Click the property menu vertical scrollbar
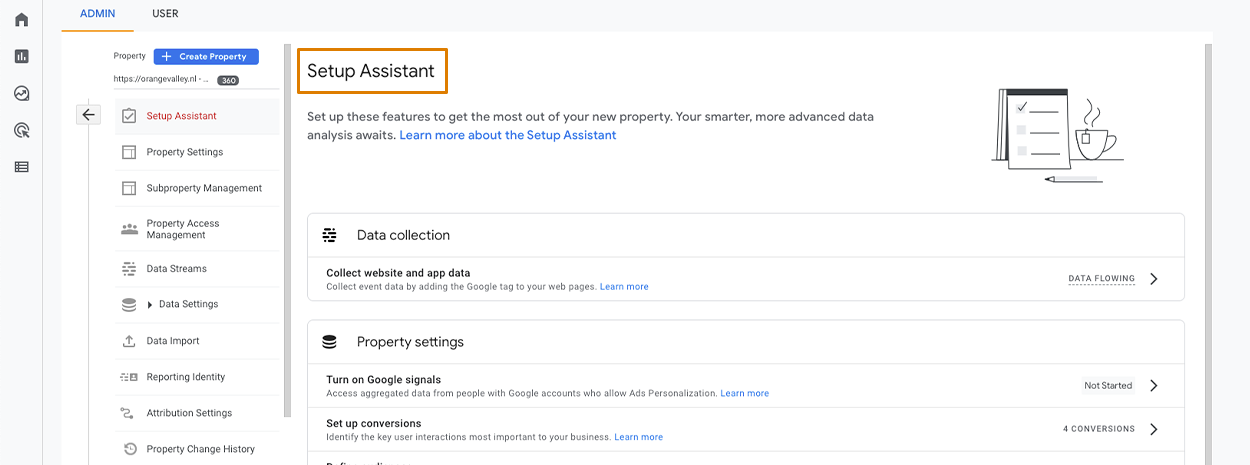Screen dimensions: 1250x465 point(287,230)
